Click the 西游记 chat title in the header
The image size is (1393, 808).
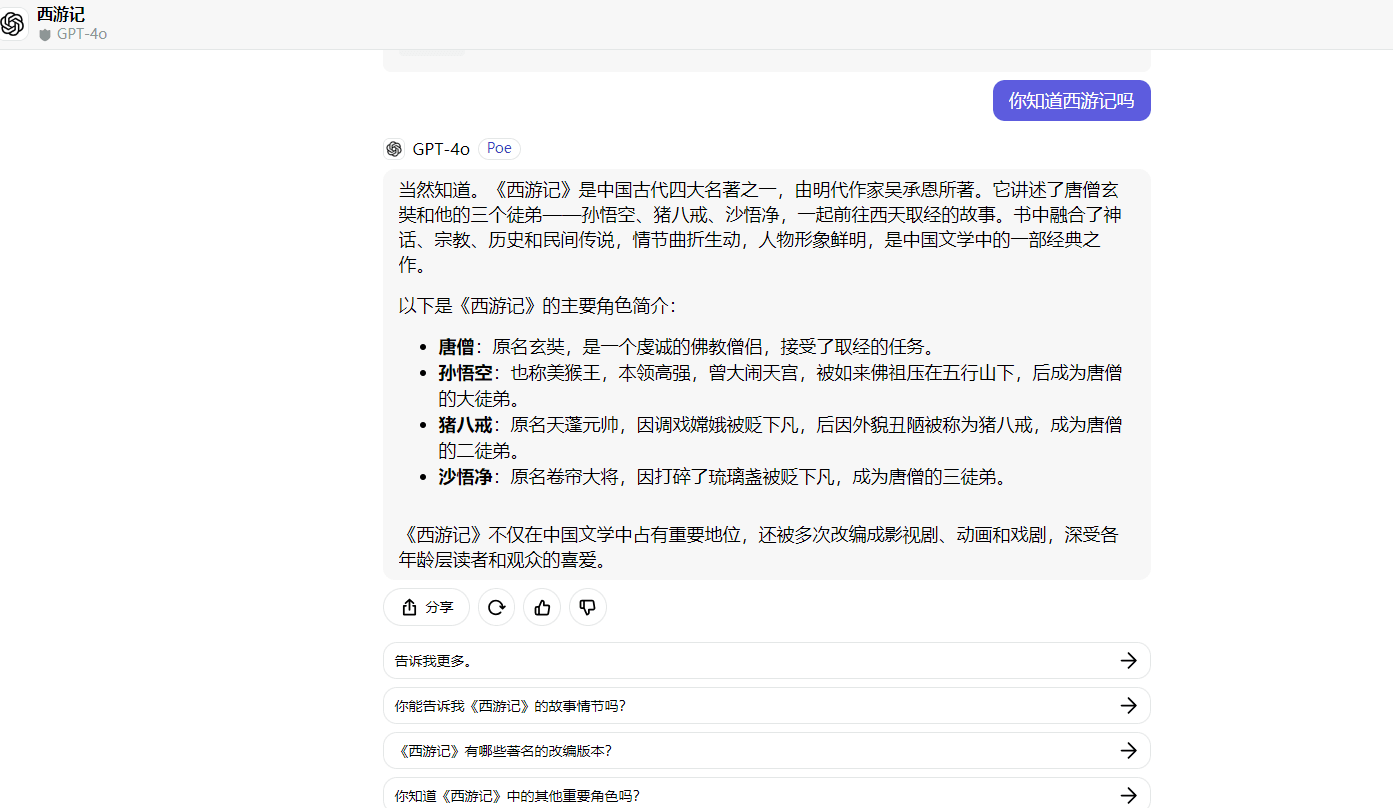tap(61, 15)
